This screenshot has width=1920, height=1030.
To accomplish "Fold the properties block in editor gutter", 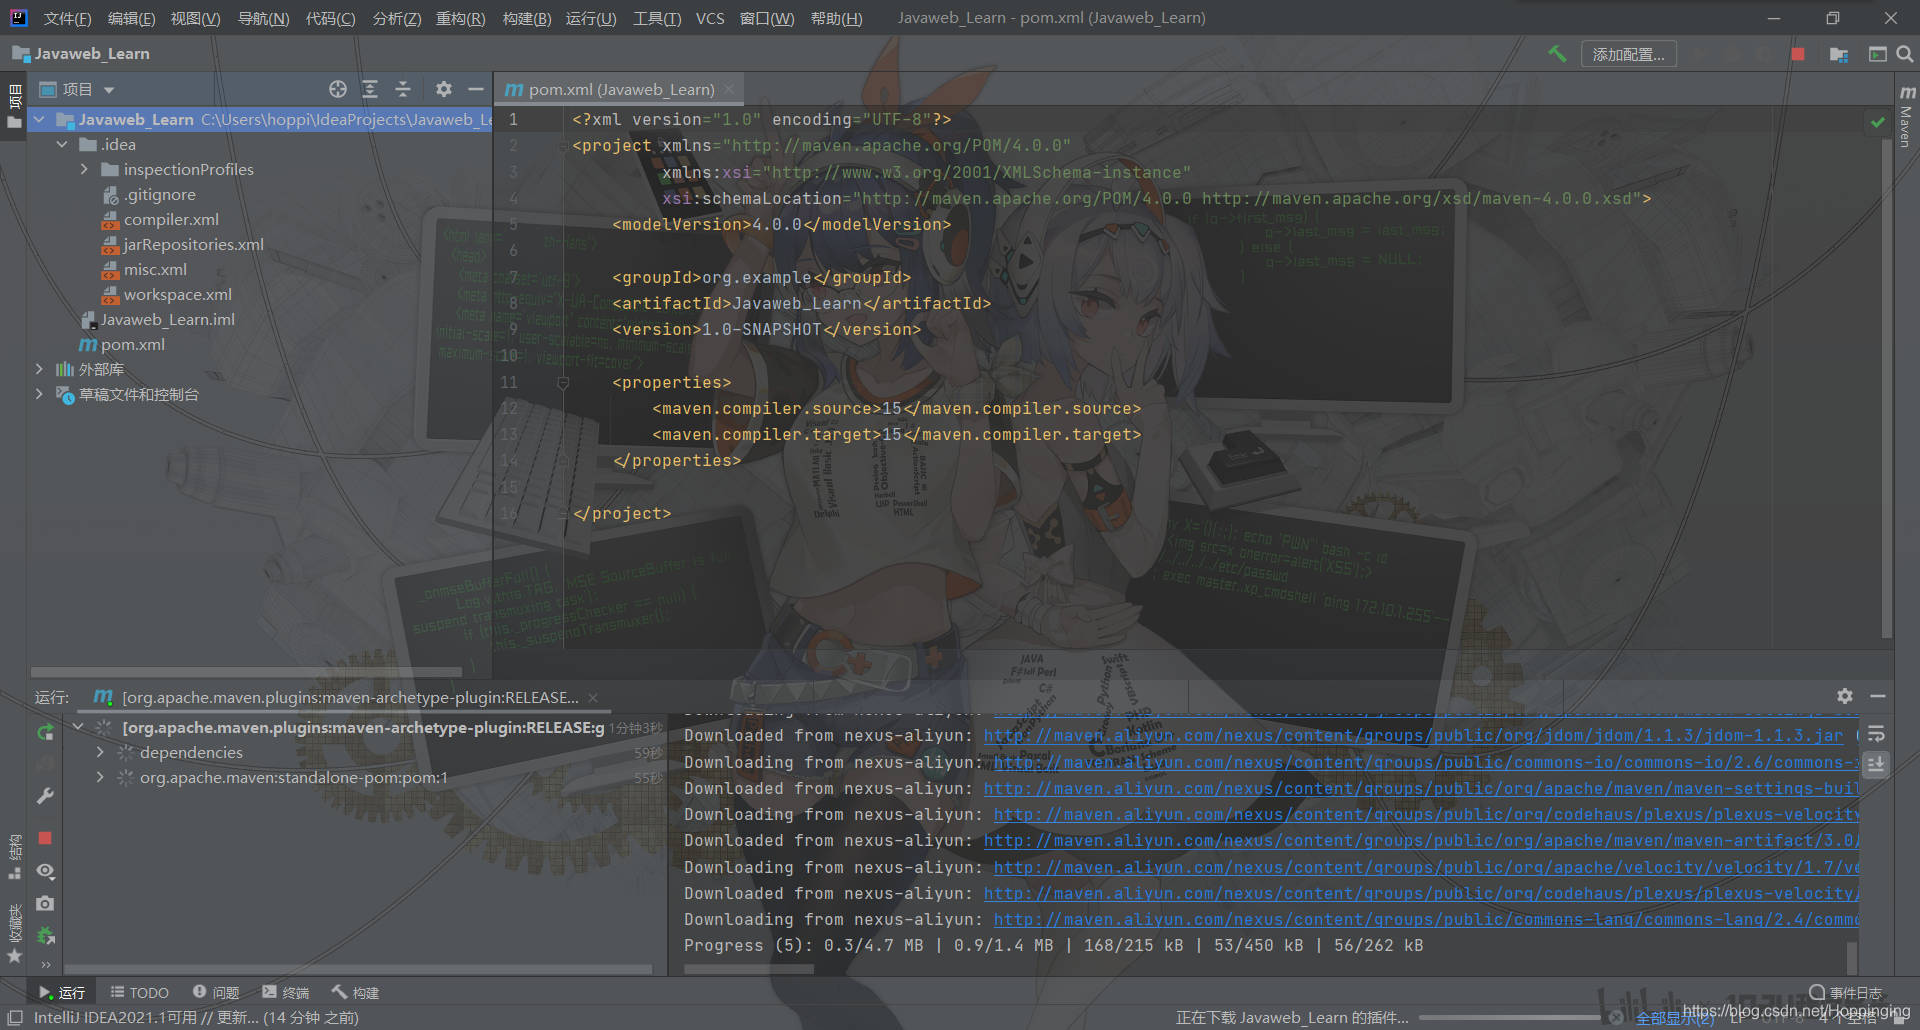I will [x=563, y=382].
